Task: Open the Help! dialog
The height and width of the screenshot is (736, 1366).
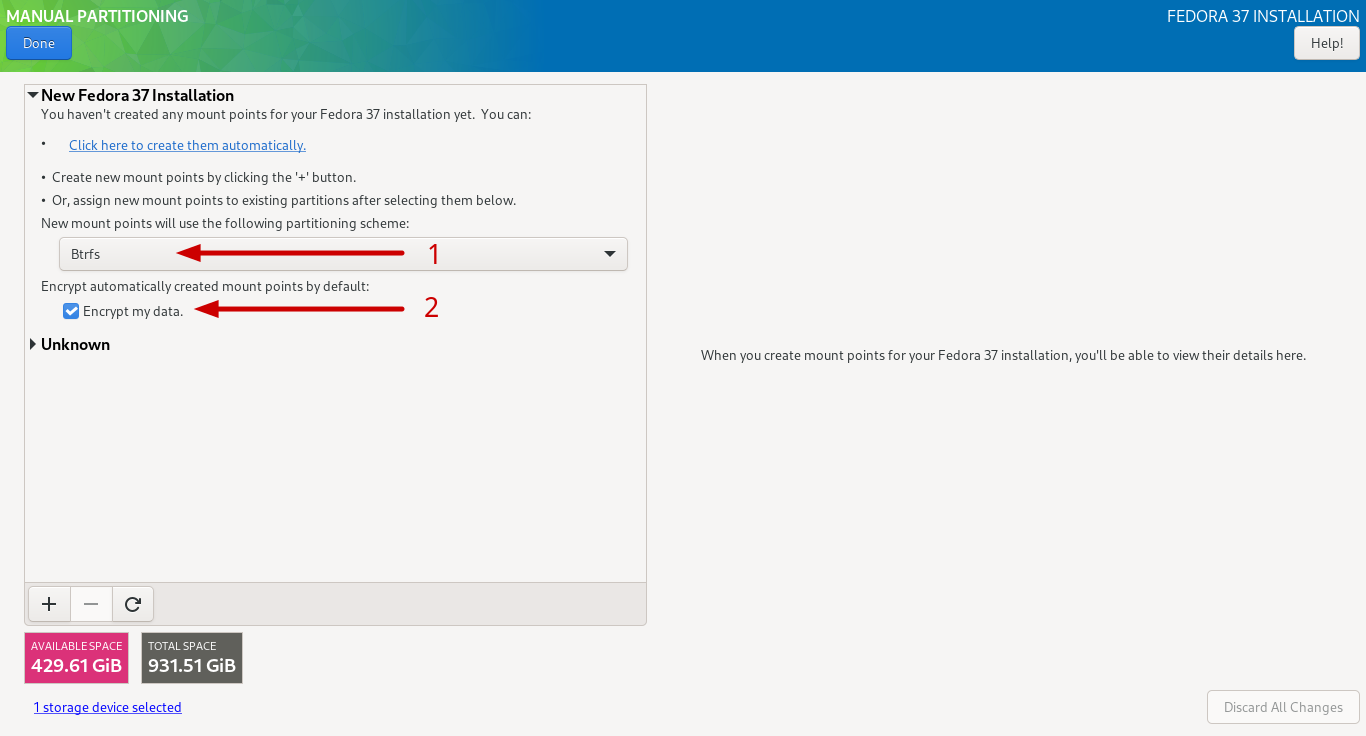Action: tap(1326, 44)
